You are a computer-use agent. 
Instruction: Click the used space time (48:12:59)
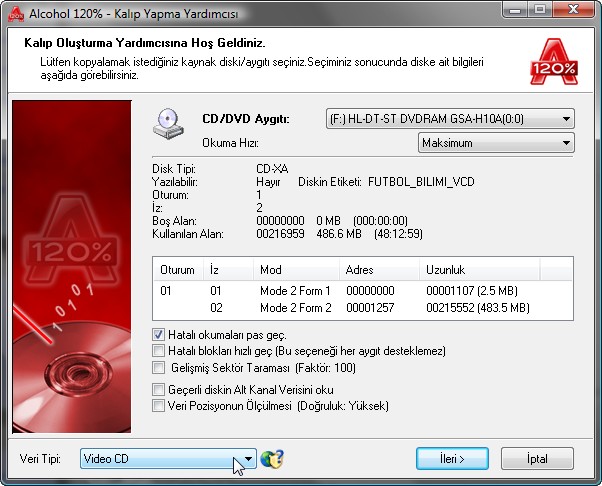(x=399, y=233)
